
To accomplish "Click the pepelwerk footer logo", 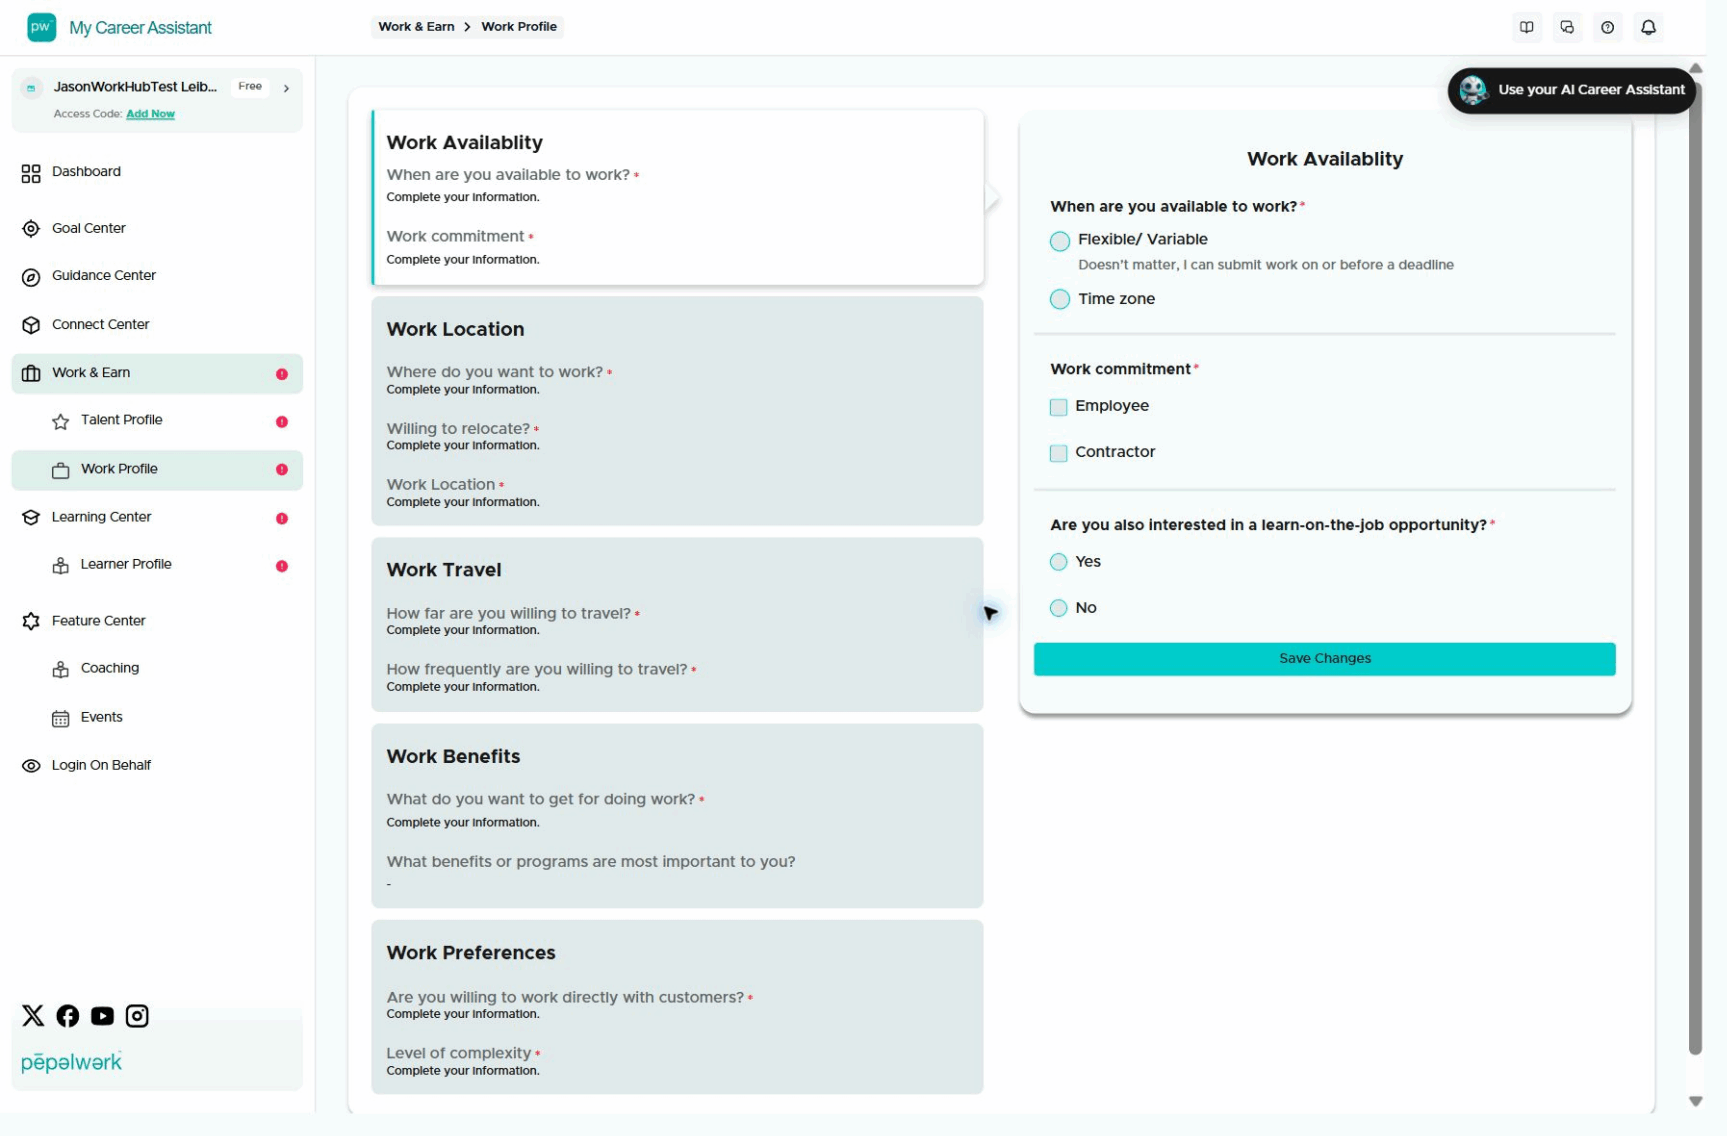I will click(72, 1061).
